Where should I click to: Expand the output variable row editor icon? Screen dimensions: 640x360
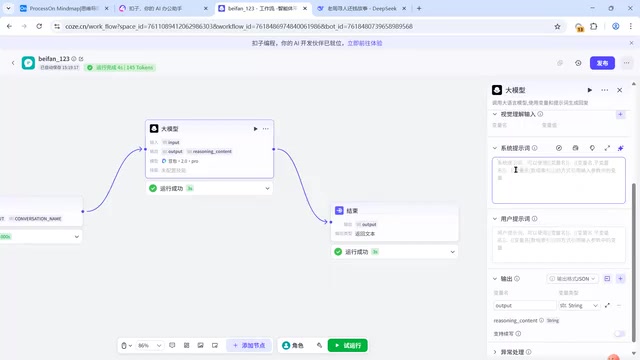[x=607, y=305]
